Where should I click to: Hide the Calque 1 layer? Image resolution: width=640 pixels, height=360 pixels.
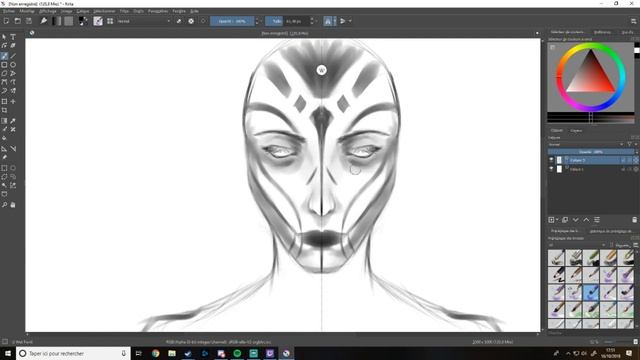click(x=551, y=169)
